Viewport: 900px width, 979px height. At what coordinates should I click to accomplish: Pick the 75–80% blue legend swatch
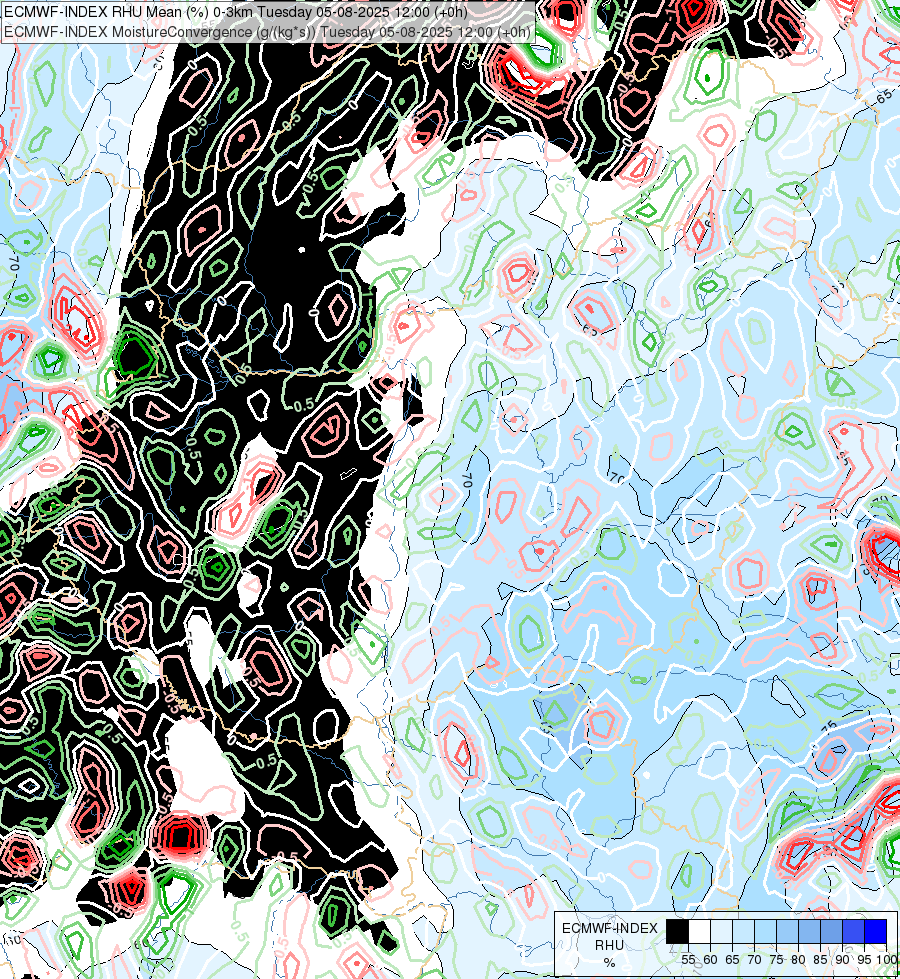[788, 932]
